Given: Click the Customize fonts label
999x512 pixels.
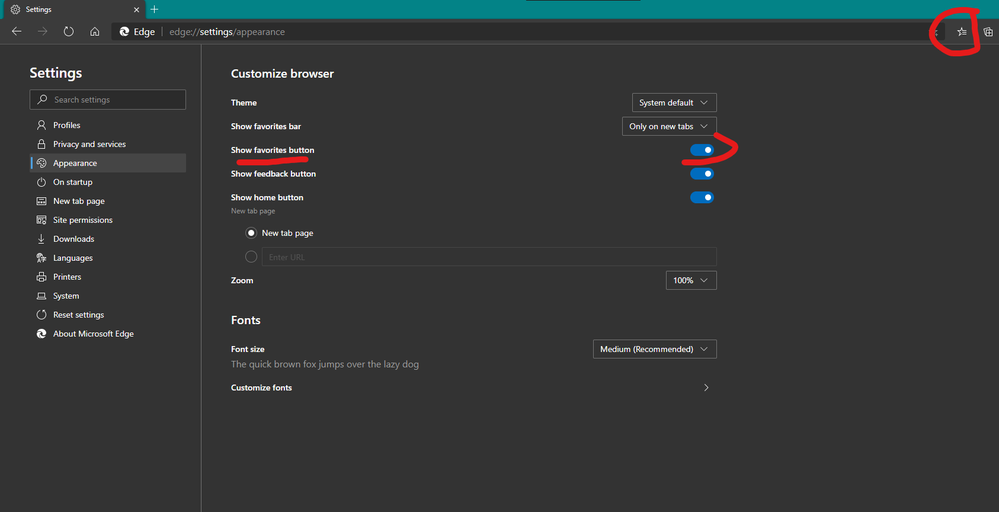Looking at the screenshot, I should (261, 387).
